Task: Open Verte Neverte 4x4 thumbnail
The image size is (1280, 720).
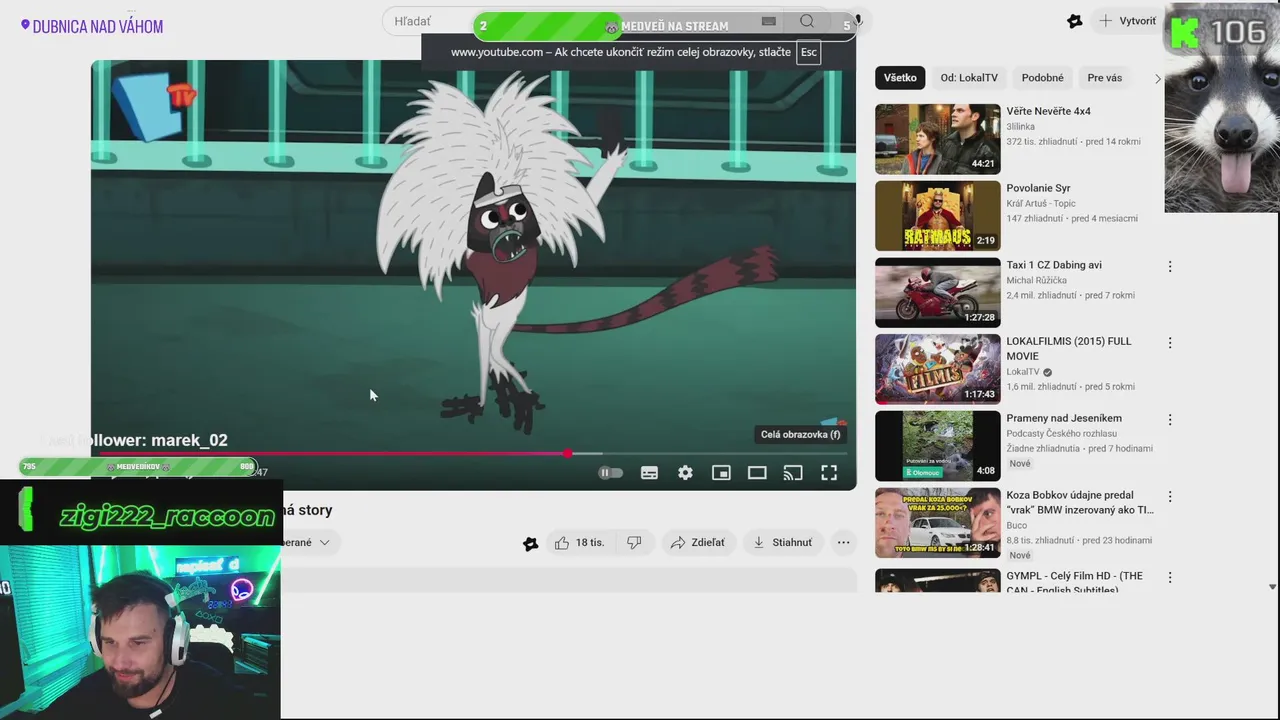Action: pyautogui.click(x=938, y=139)
